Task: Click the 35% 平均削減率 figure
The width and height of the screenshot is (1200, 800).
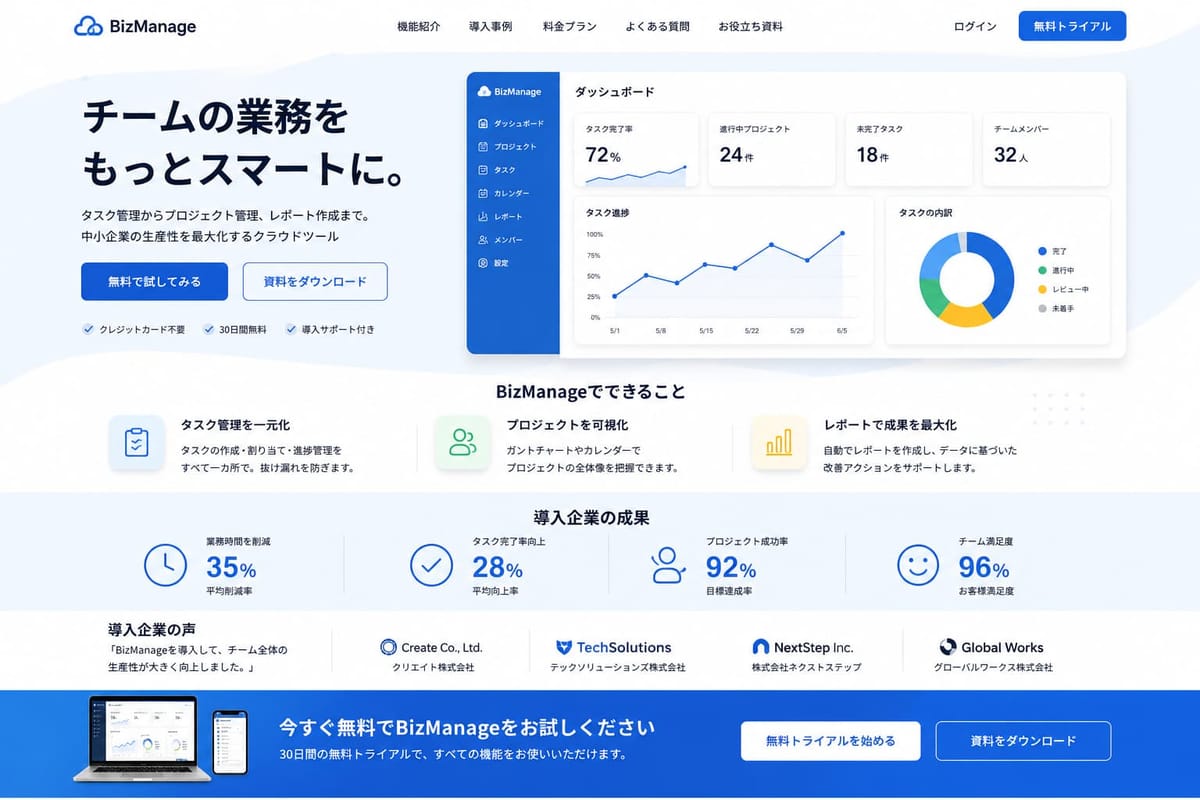Action: (231, 568)
